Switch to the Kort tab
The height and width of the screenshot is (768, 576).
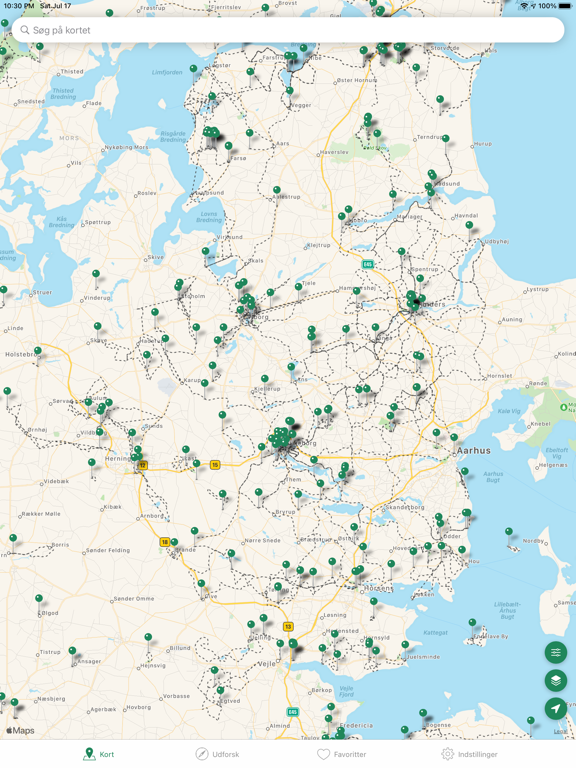click(x=98, y=754)
